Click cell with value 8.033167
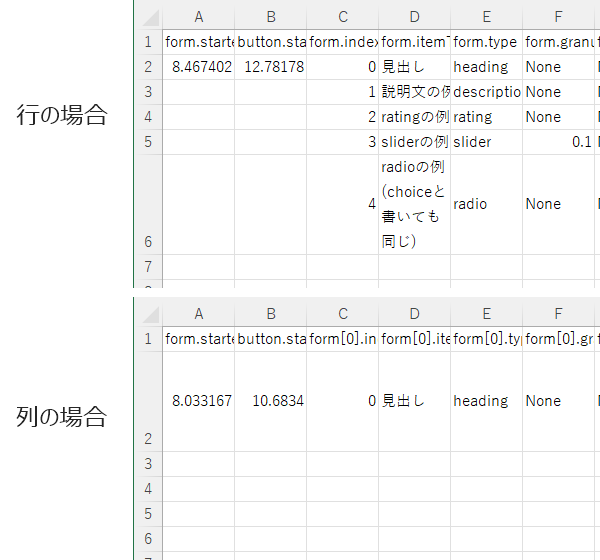Image resolution: width=600 pixels, height=560 pixels. click(199, 401)
